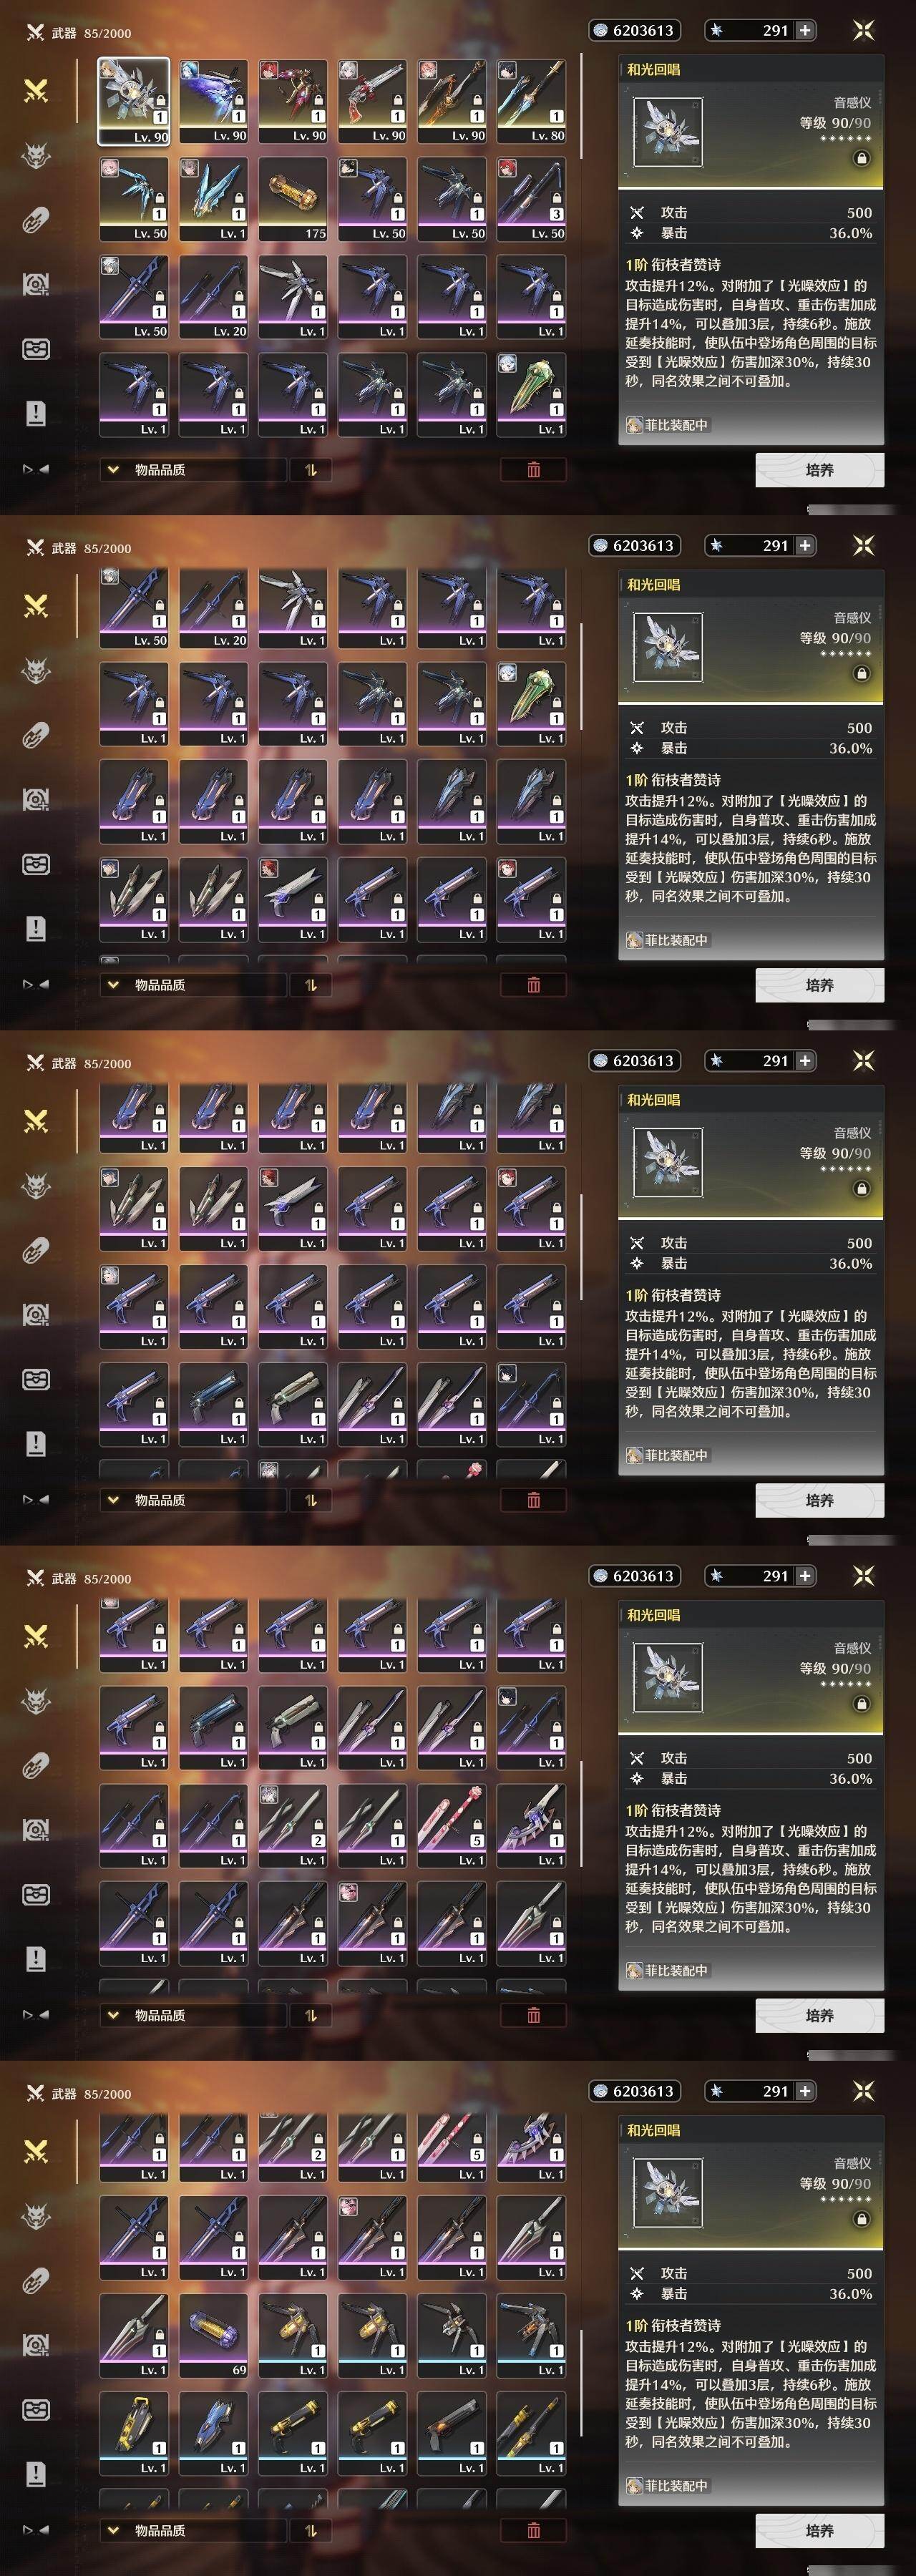Click the red trash icon in the first view
Viewport: 916px width, 2576px height.
pos(533,470)
